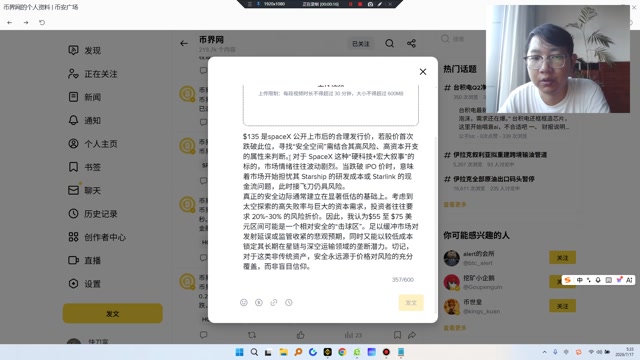
Task: Share the post at feed bottom
Action: click(x=412, y=335)
